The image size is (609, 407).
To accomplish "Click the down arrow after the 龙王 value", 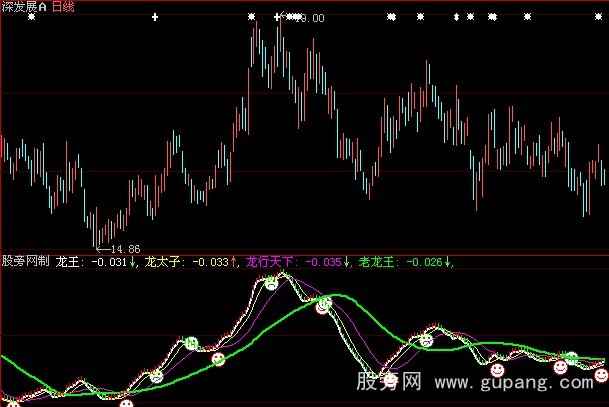I will pyautogui.click(x=134, y=263).
